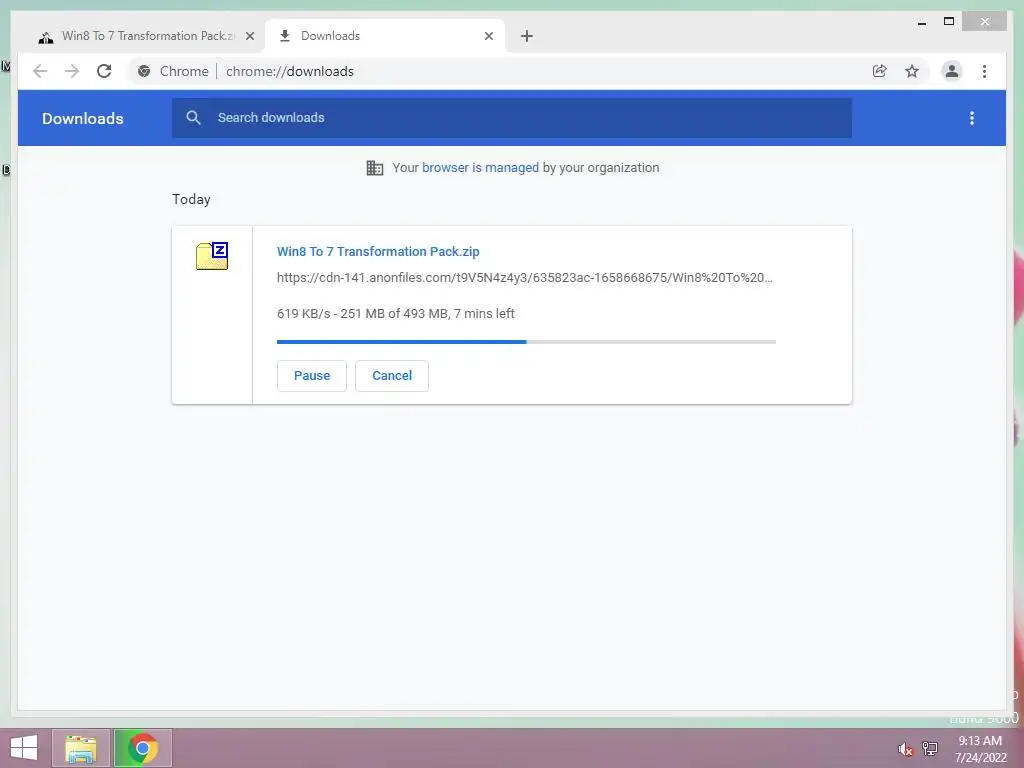Image resolution: width=1024 pixels, height=768 pixels.
Task: Cancel the zip download
Action: pos(392,376)
